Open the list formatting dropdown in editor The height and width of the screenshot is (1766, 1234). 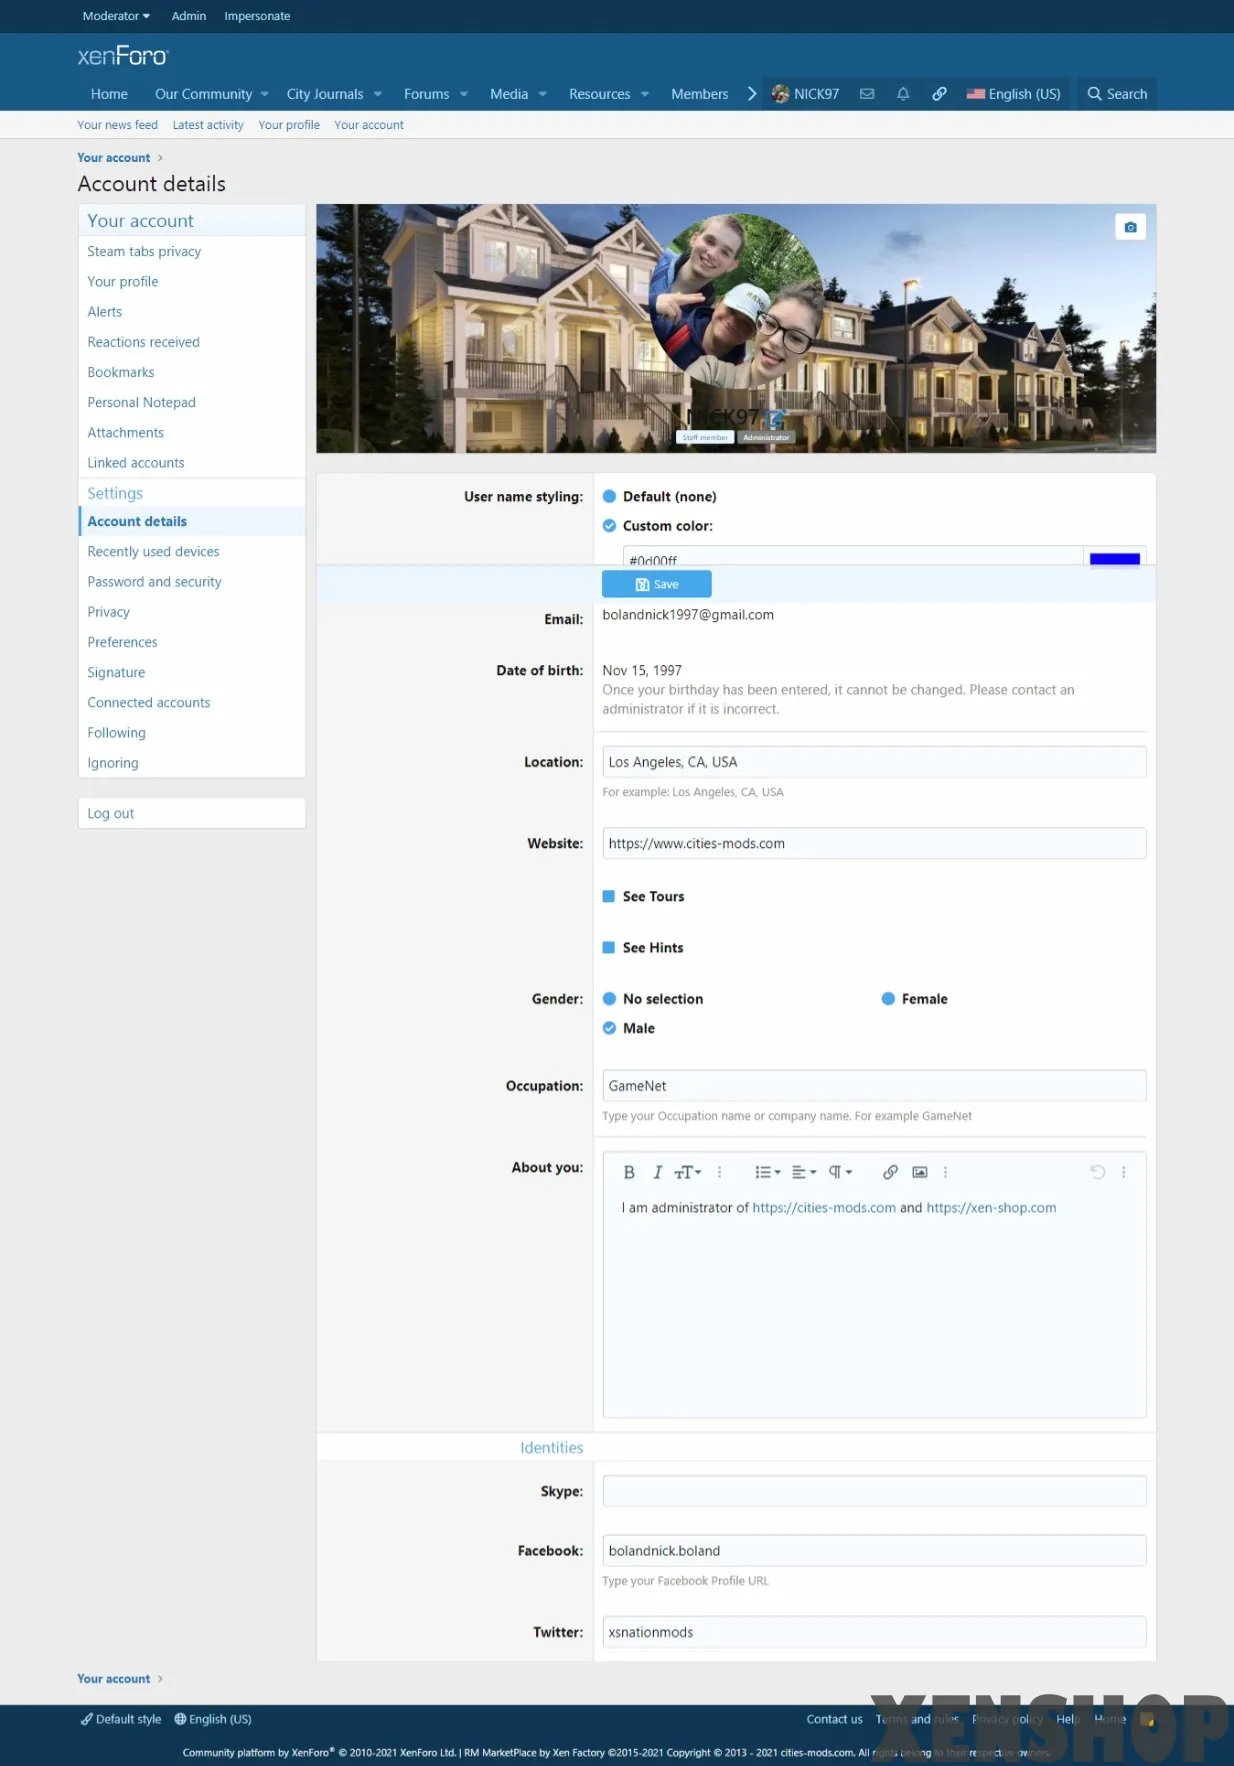click(x=767, y=1172)
